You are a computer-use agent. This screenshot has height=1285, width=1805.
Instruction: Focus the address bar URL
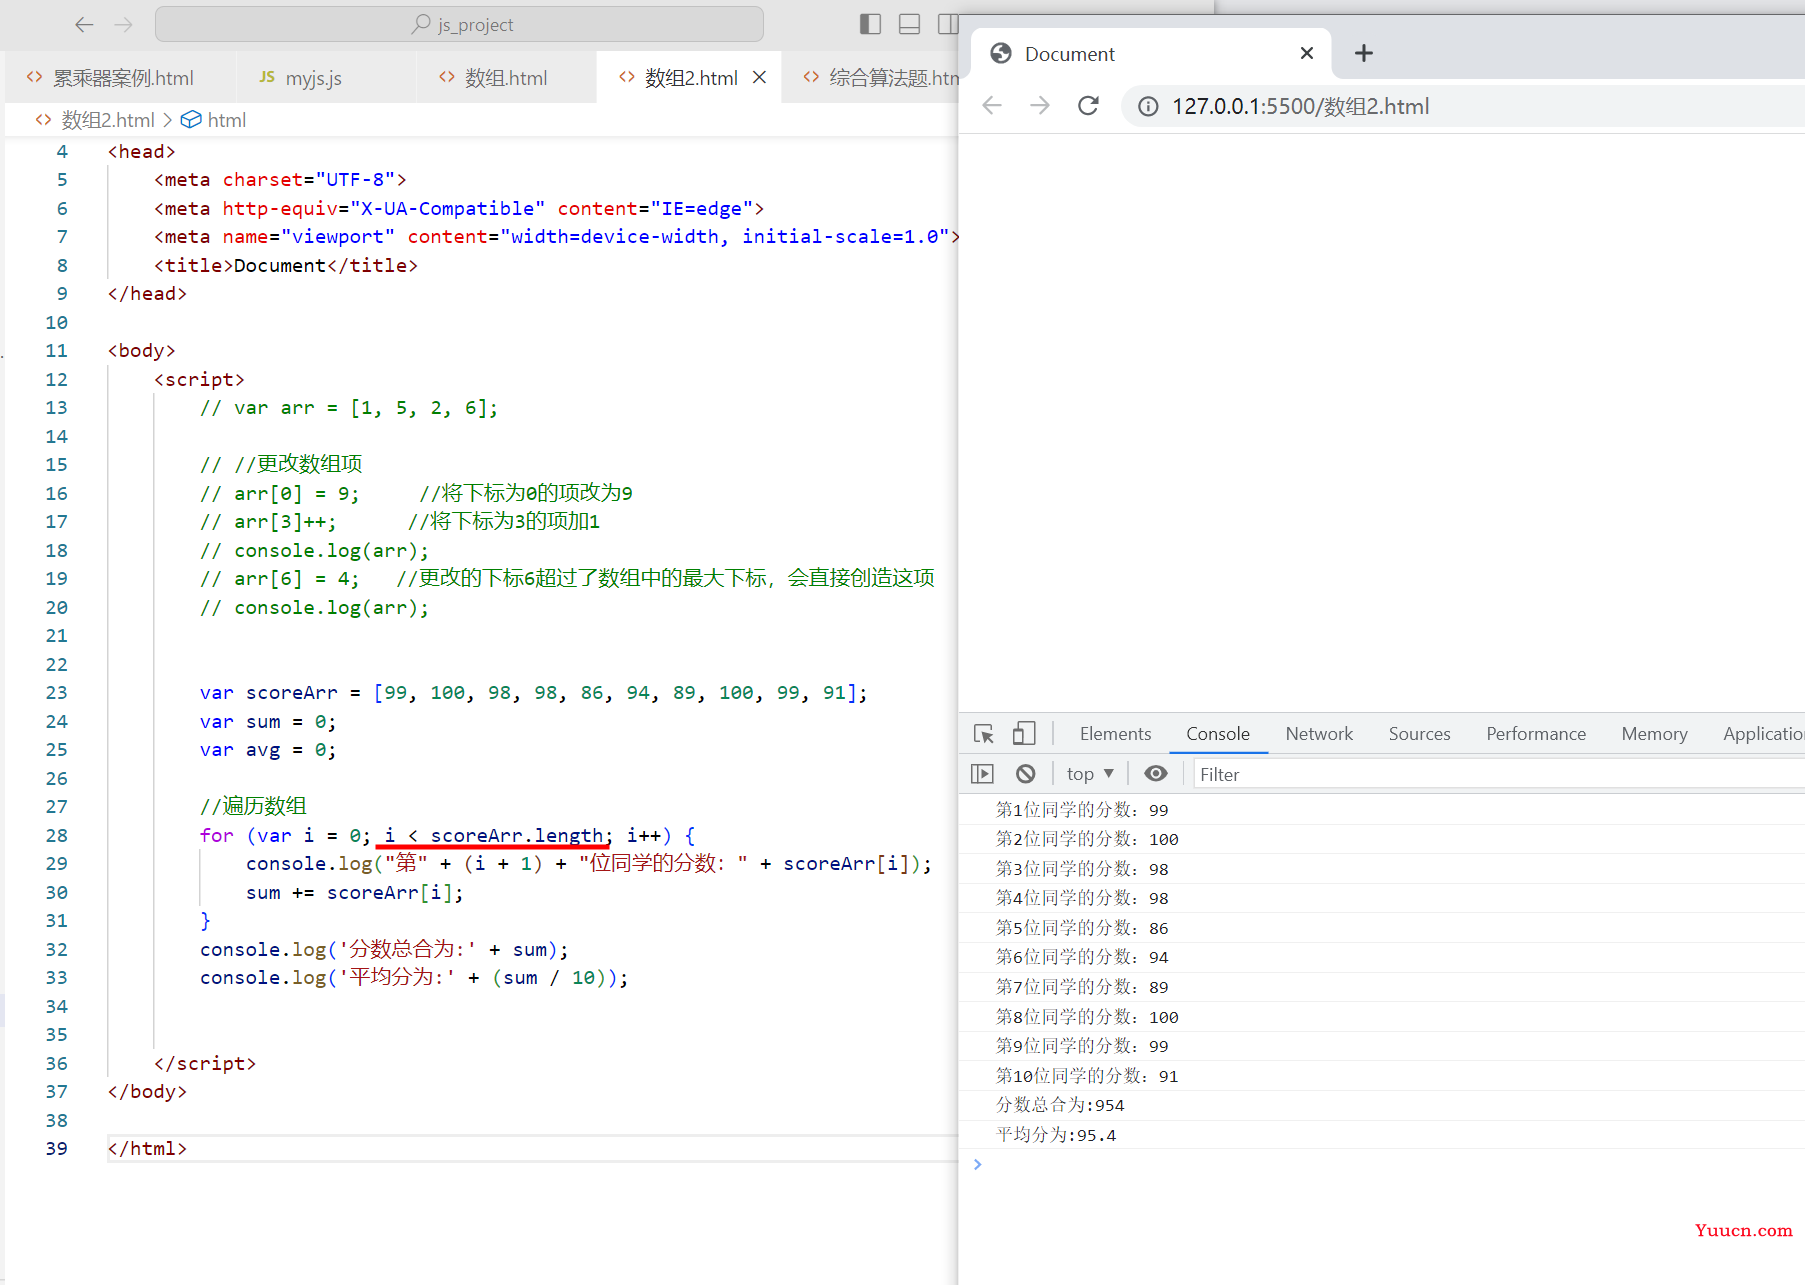point(1300,106)
